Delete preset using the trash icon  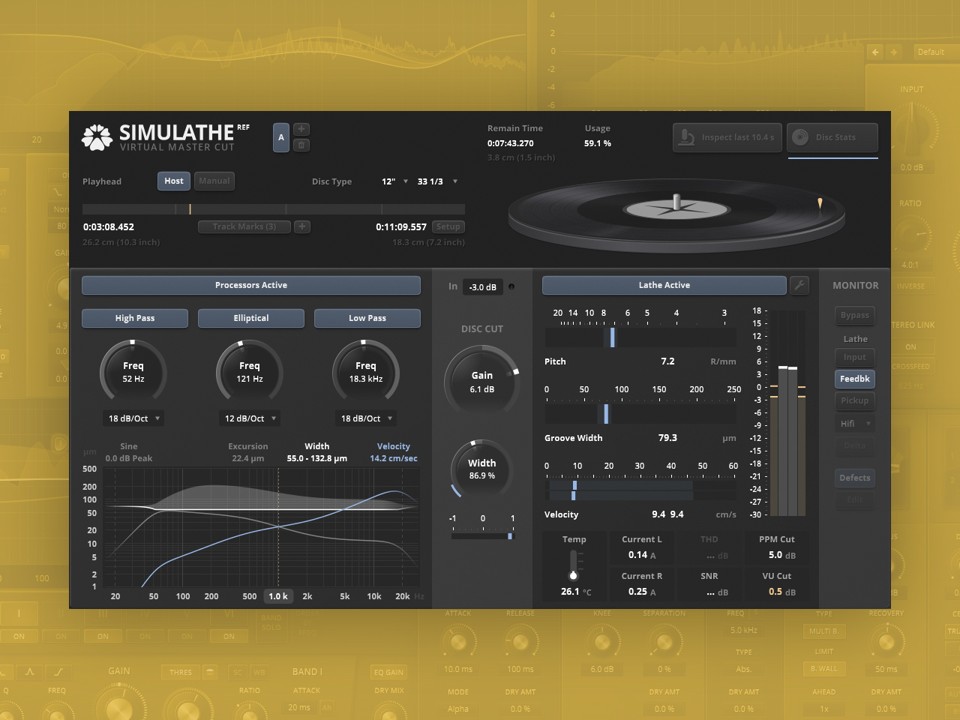301,145
